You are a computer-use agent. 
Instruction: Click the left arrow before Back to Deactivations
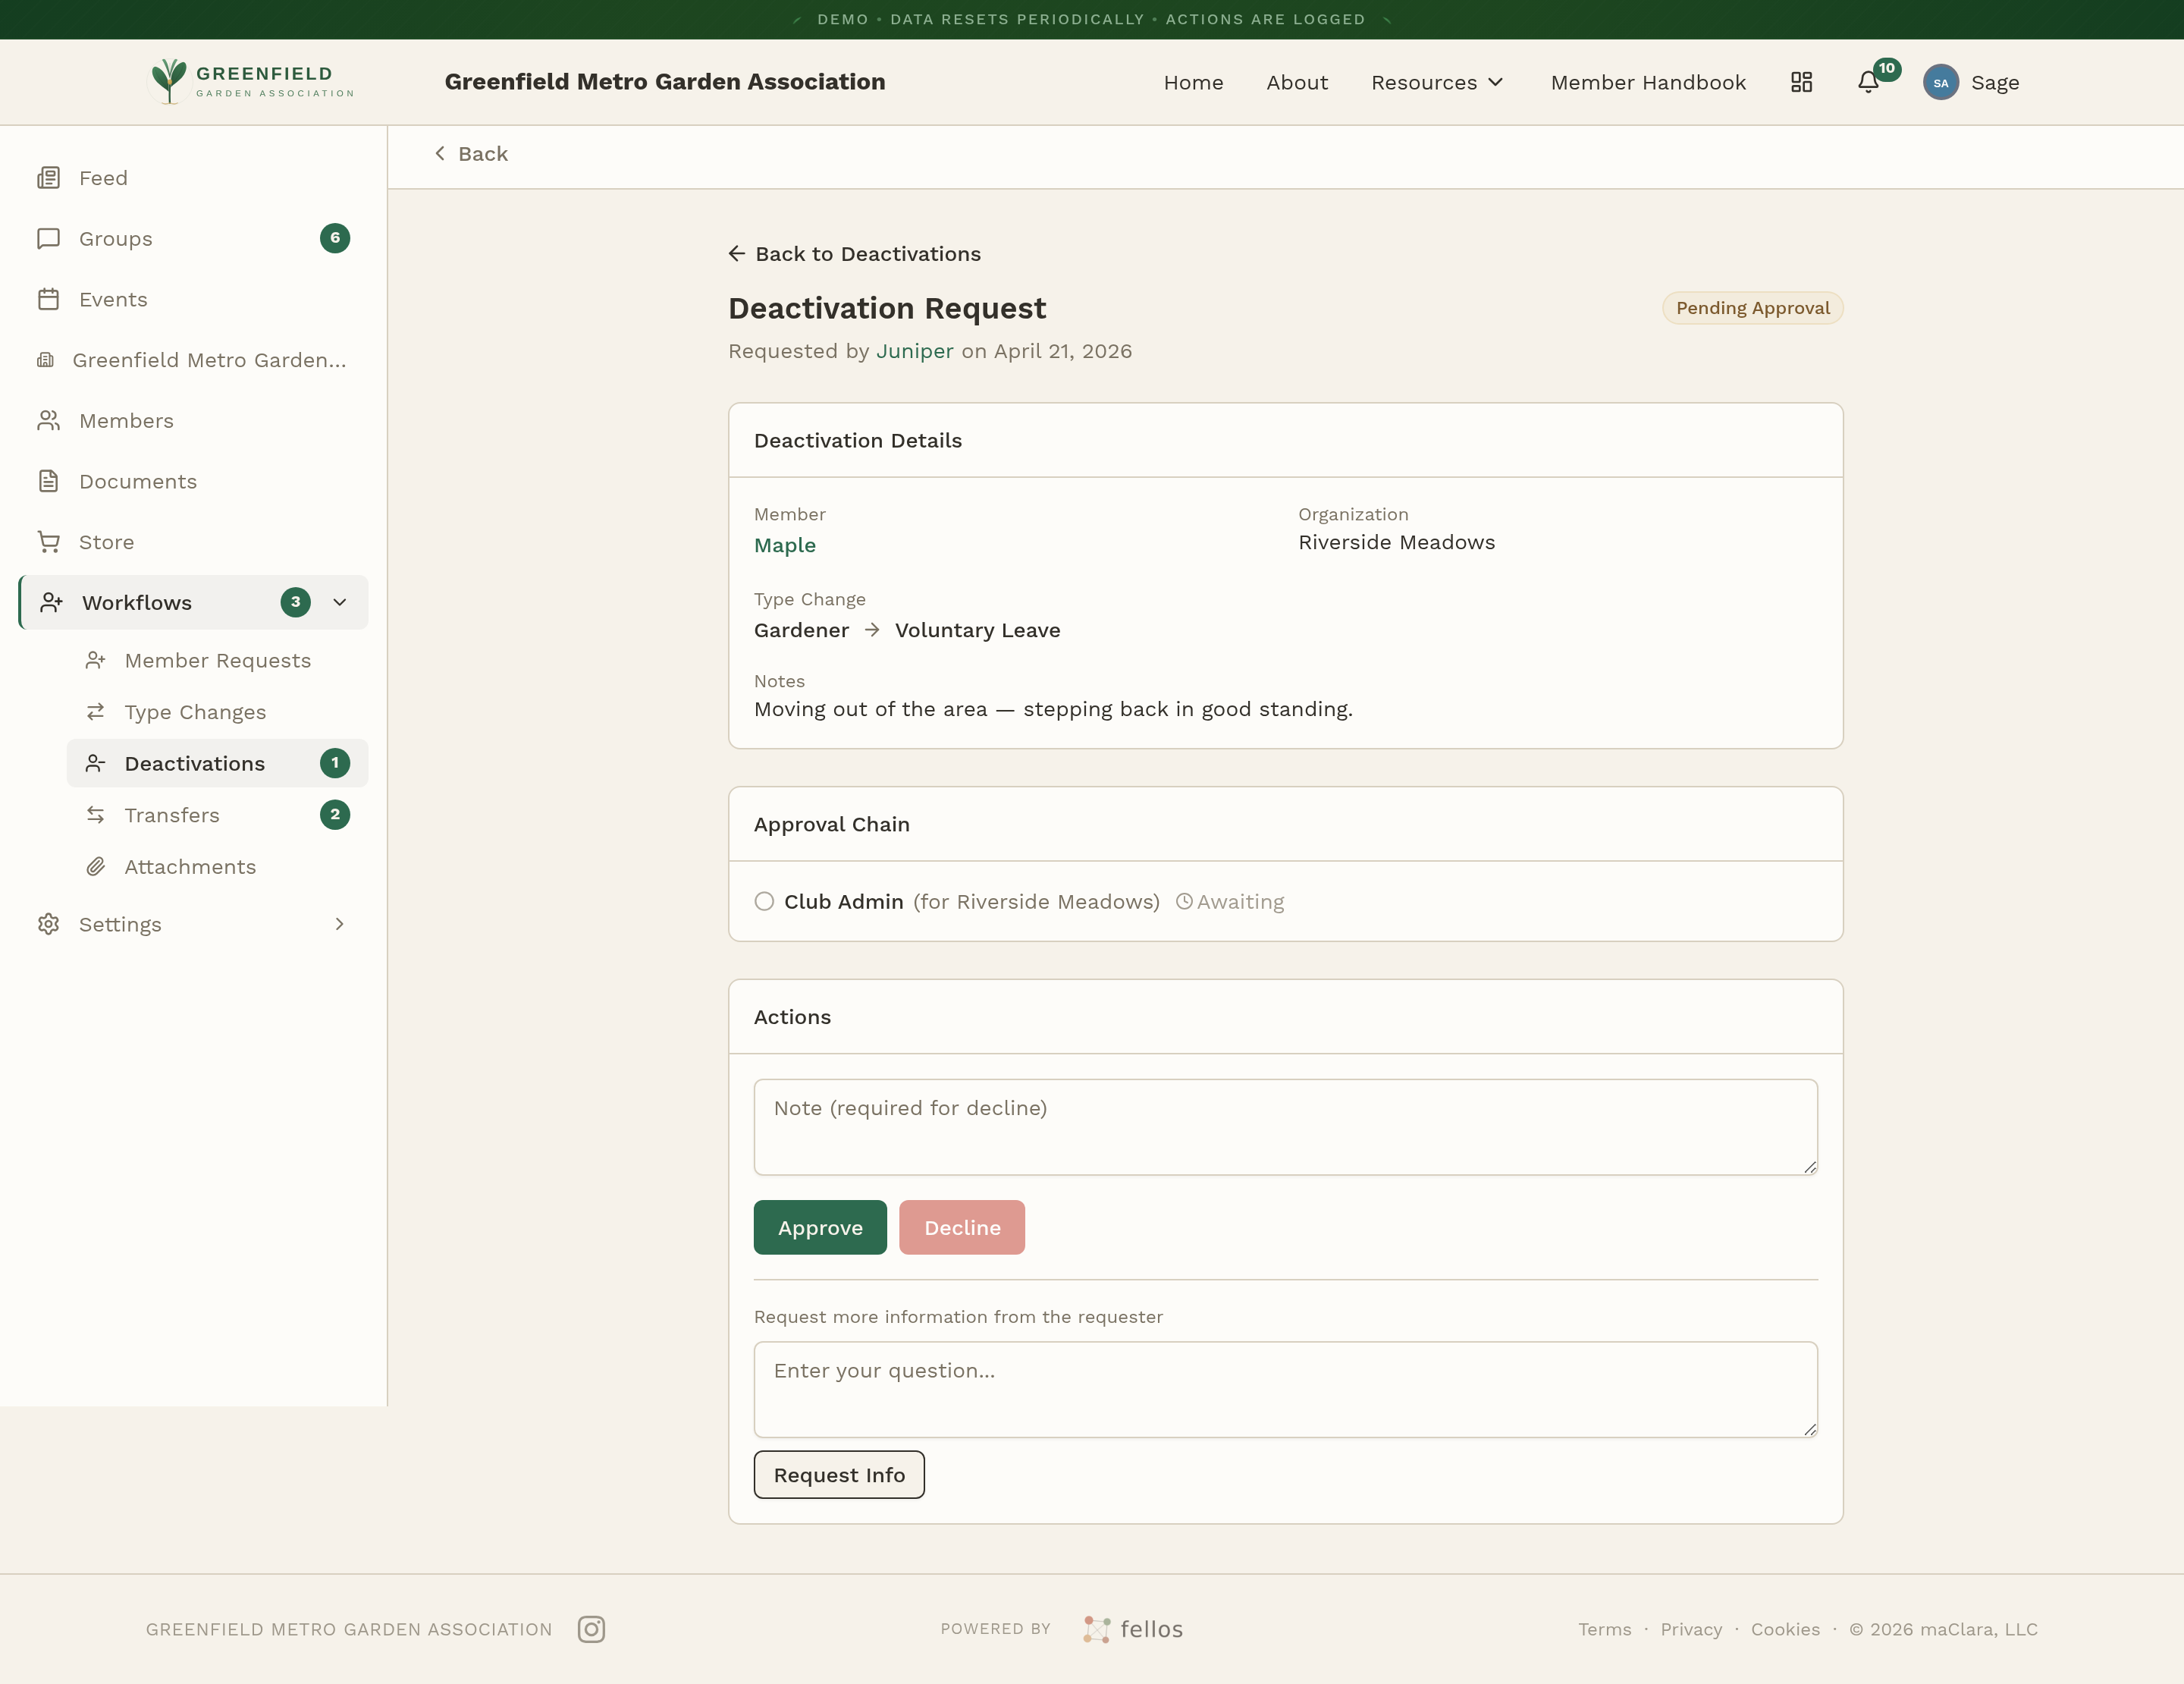tap(737, 254)
